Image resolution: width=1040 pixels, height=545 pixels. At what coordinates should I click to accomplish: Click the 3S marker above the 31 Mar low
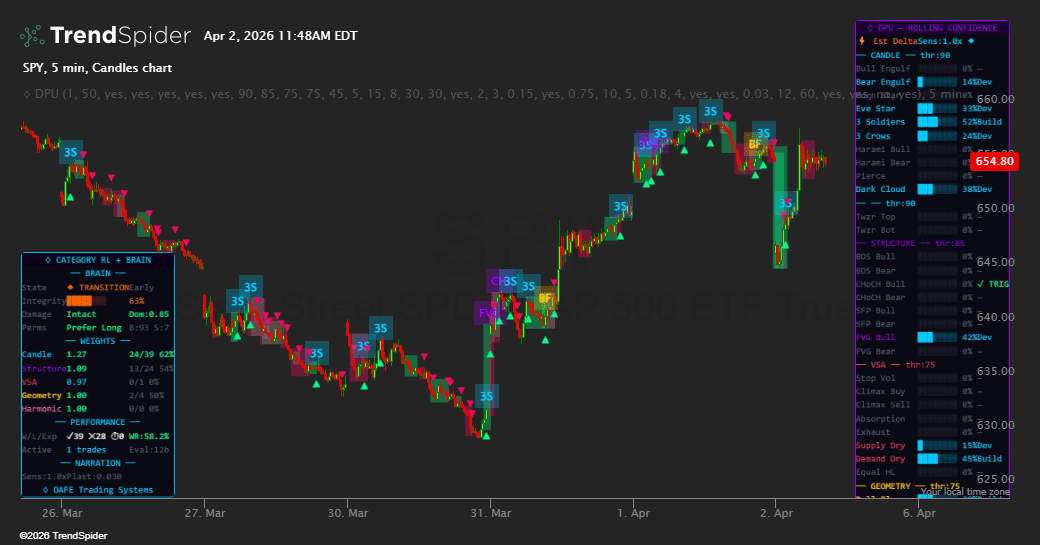pos(487,396)
